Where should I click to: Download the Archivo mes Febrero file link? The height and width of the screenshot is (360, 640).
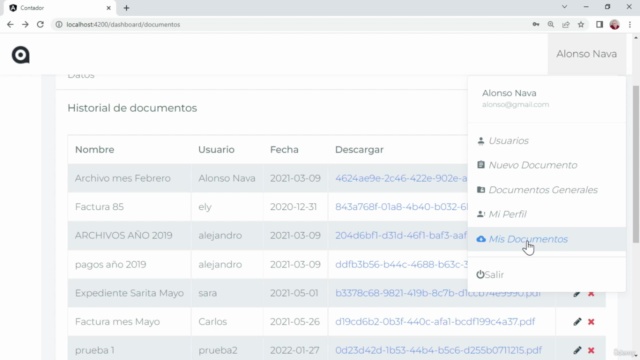point(401,178)
